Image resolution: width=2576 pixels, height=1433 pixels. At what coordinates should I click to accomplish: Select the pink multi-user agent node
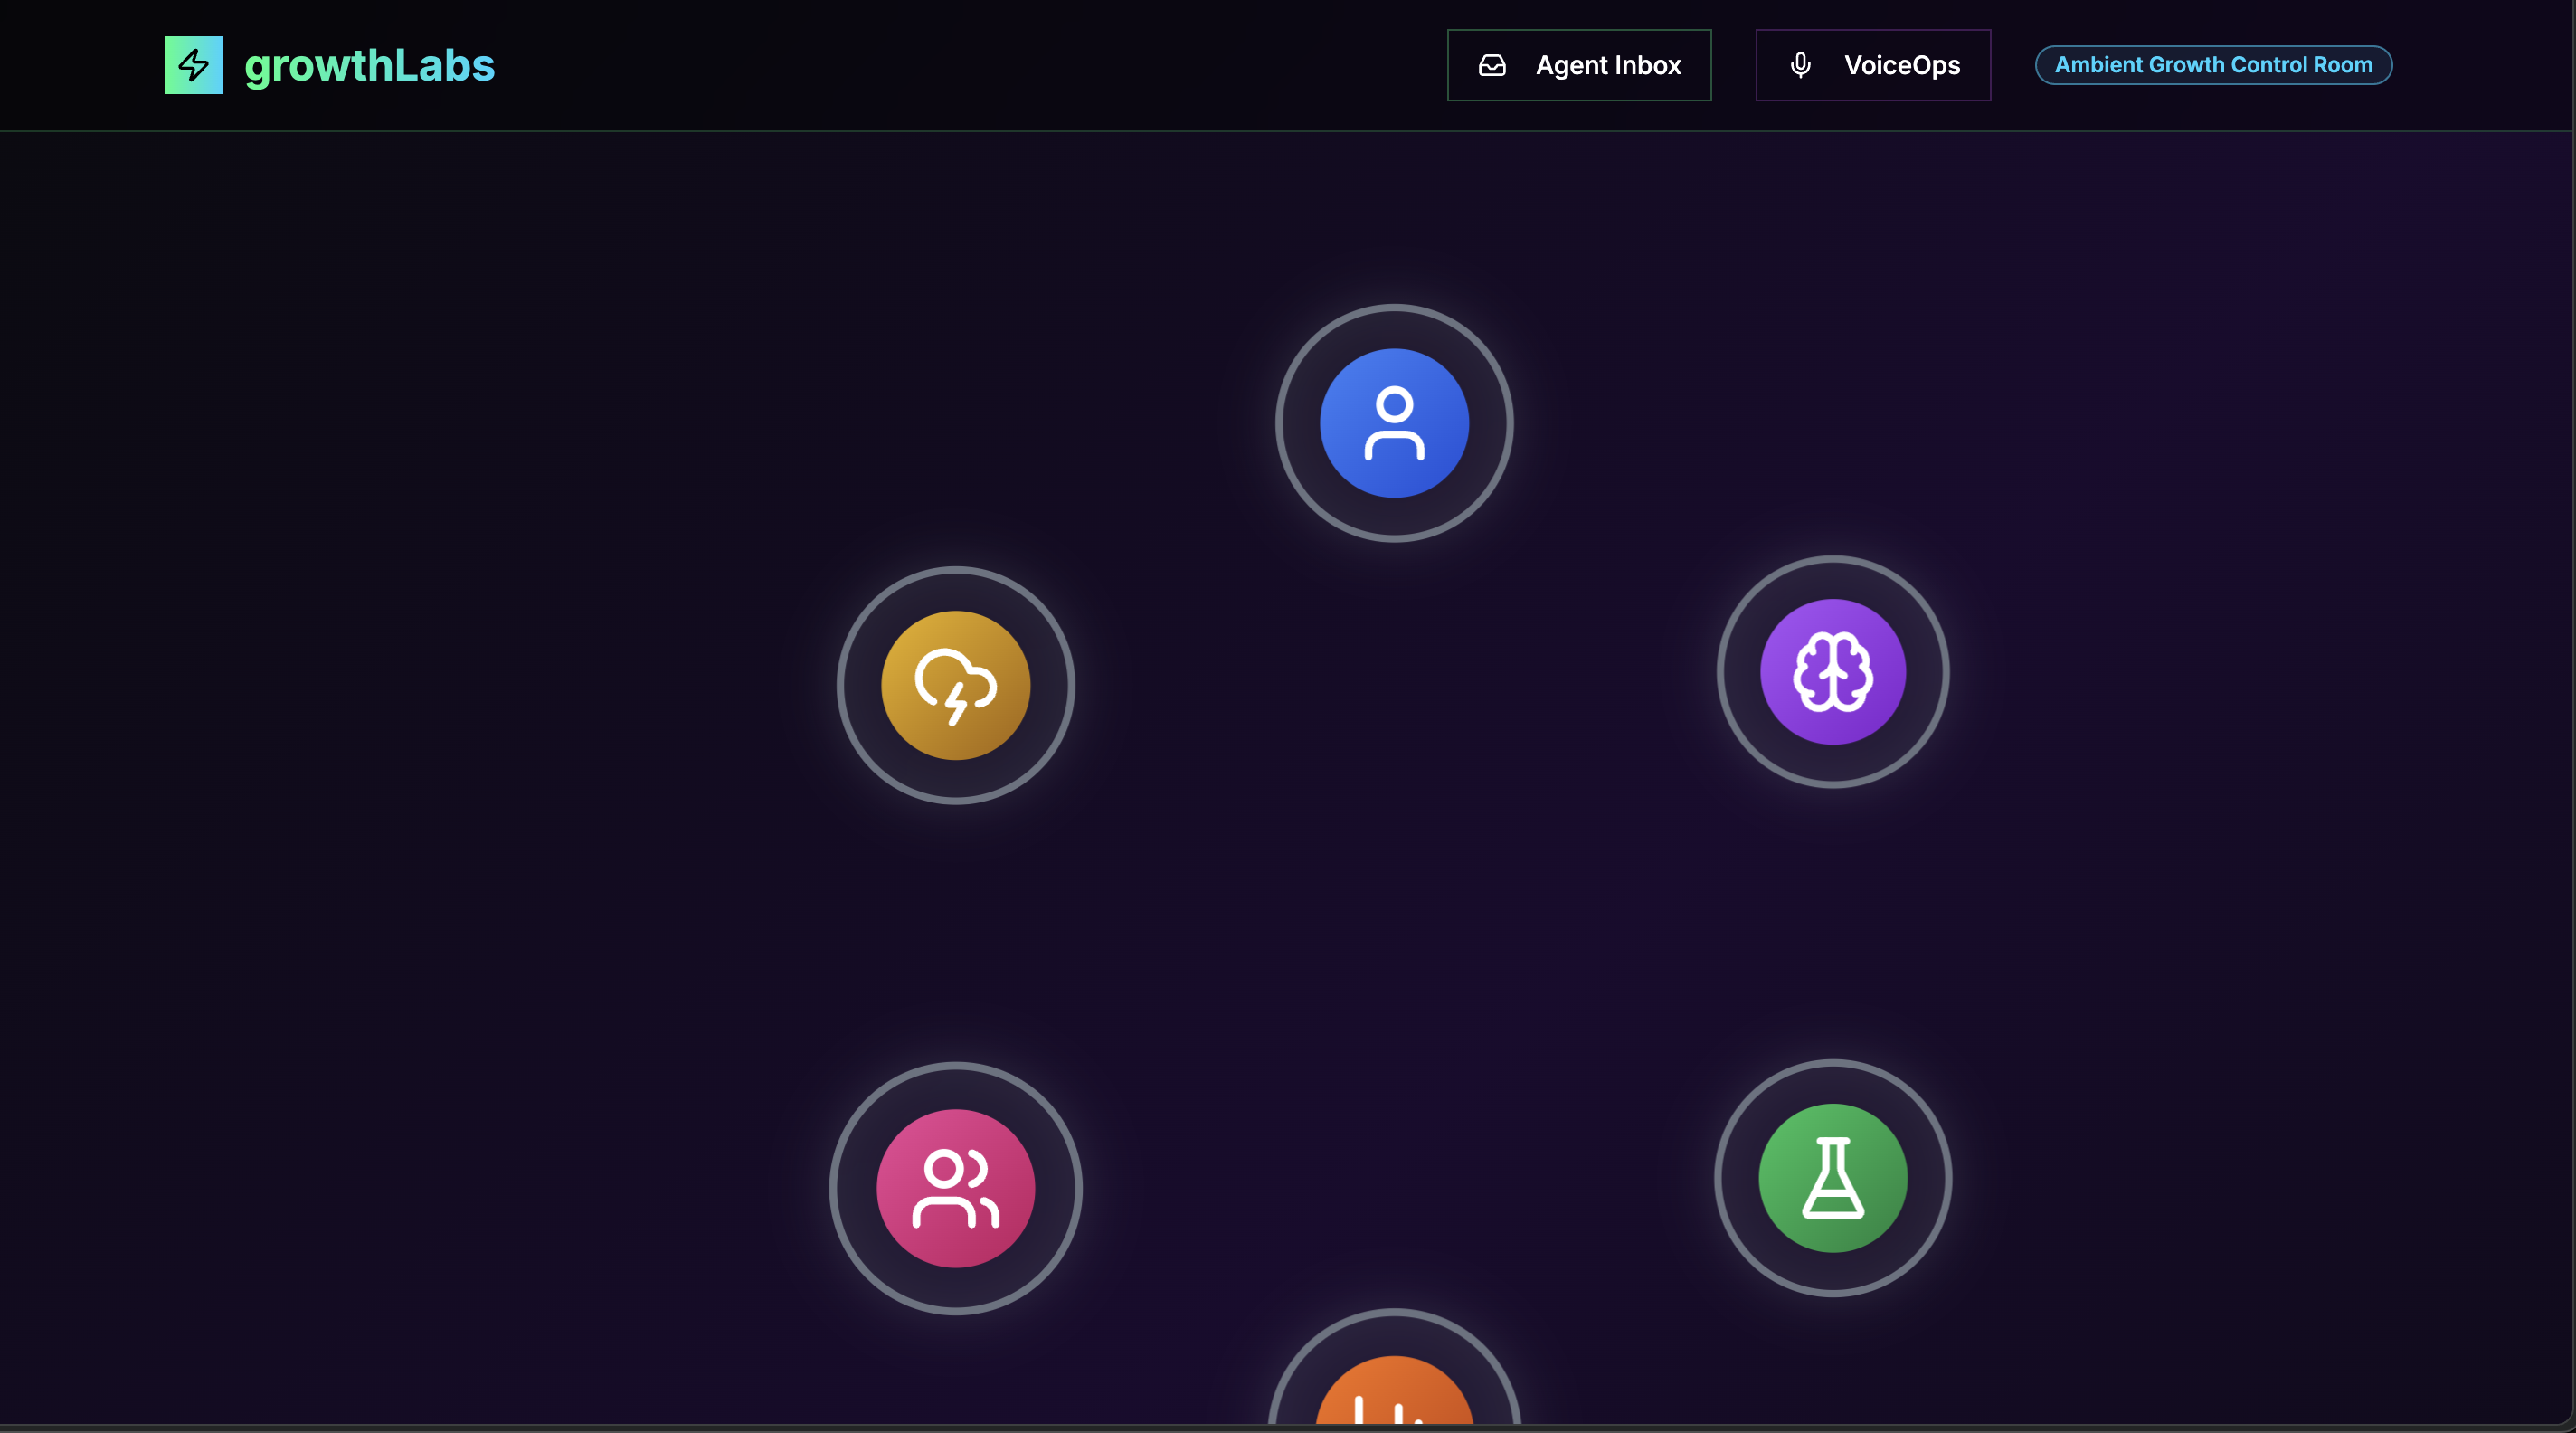tap(955, 1189)
